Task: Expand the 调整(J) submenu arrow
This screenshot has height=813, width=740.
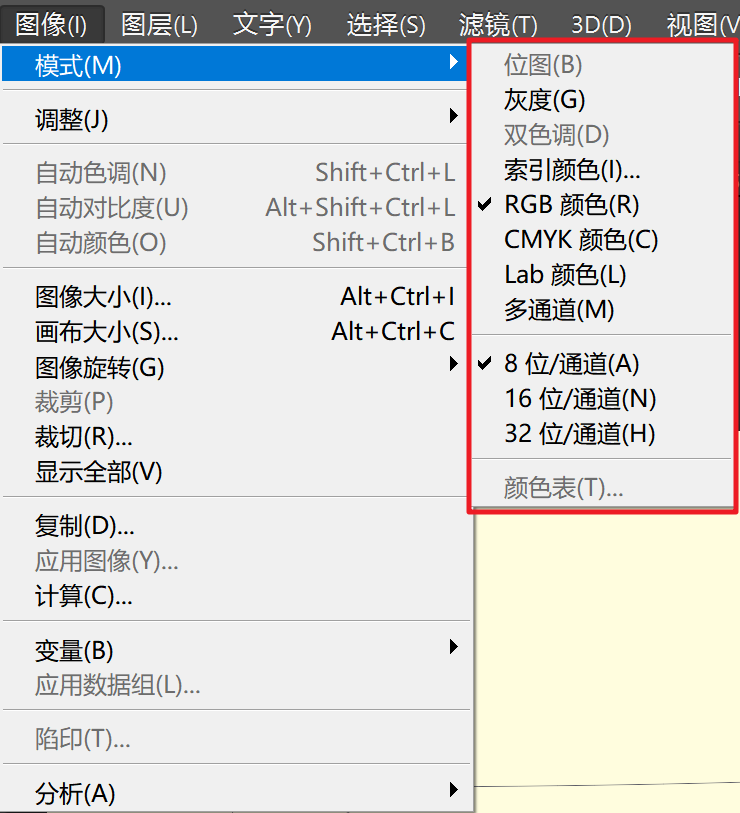Action: tap(454, 116)
